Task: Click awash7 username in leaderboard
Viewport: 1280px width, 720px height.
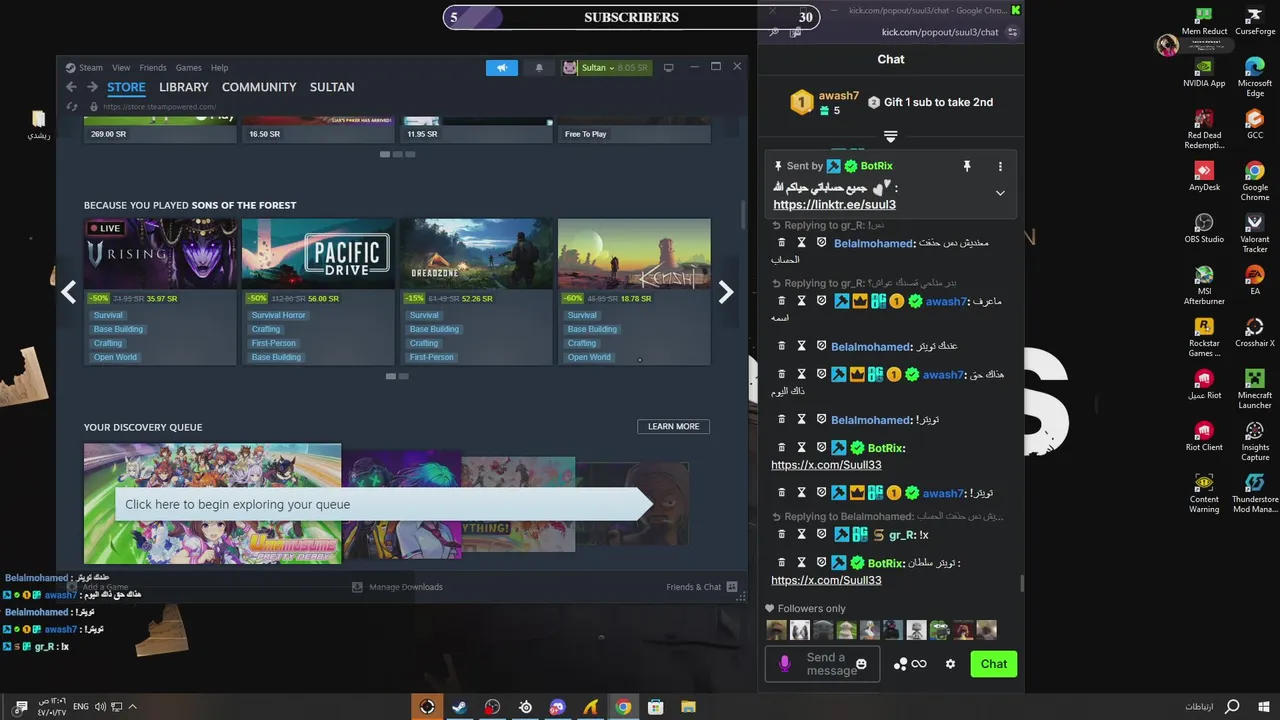Action: click(839, 96)
